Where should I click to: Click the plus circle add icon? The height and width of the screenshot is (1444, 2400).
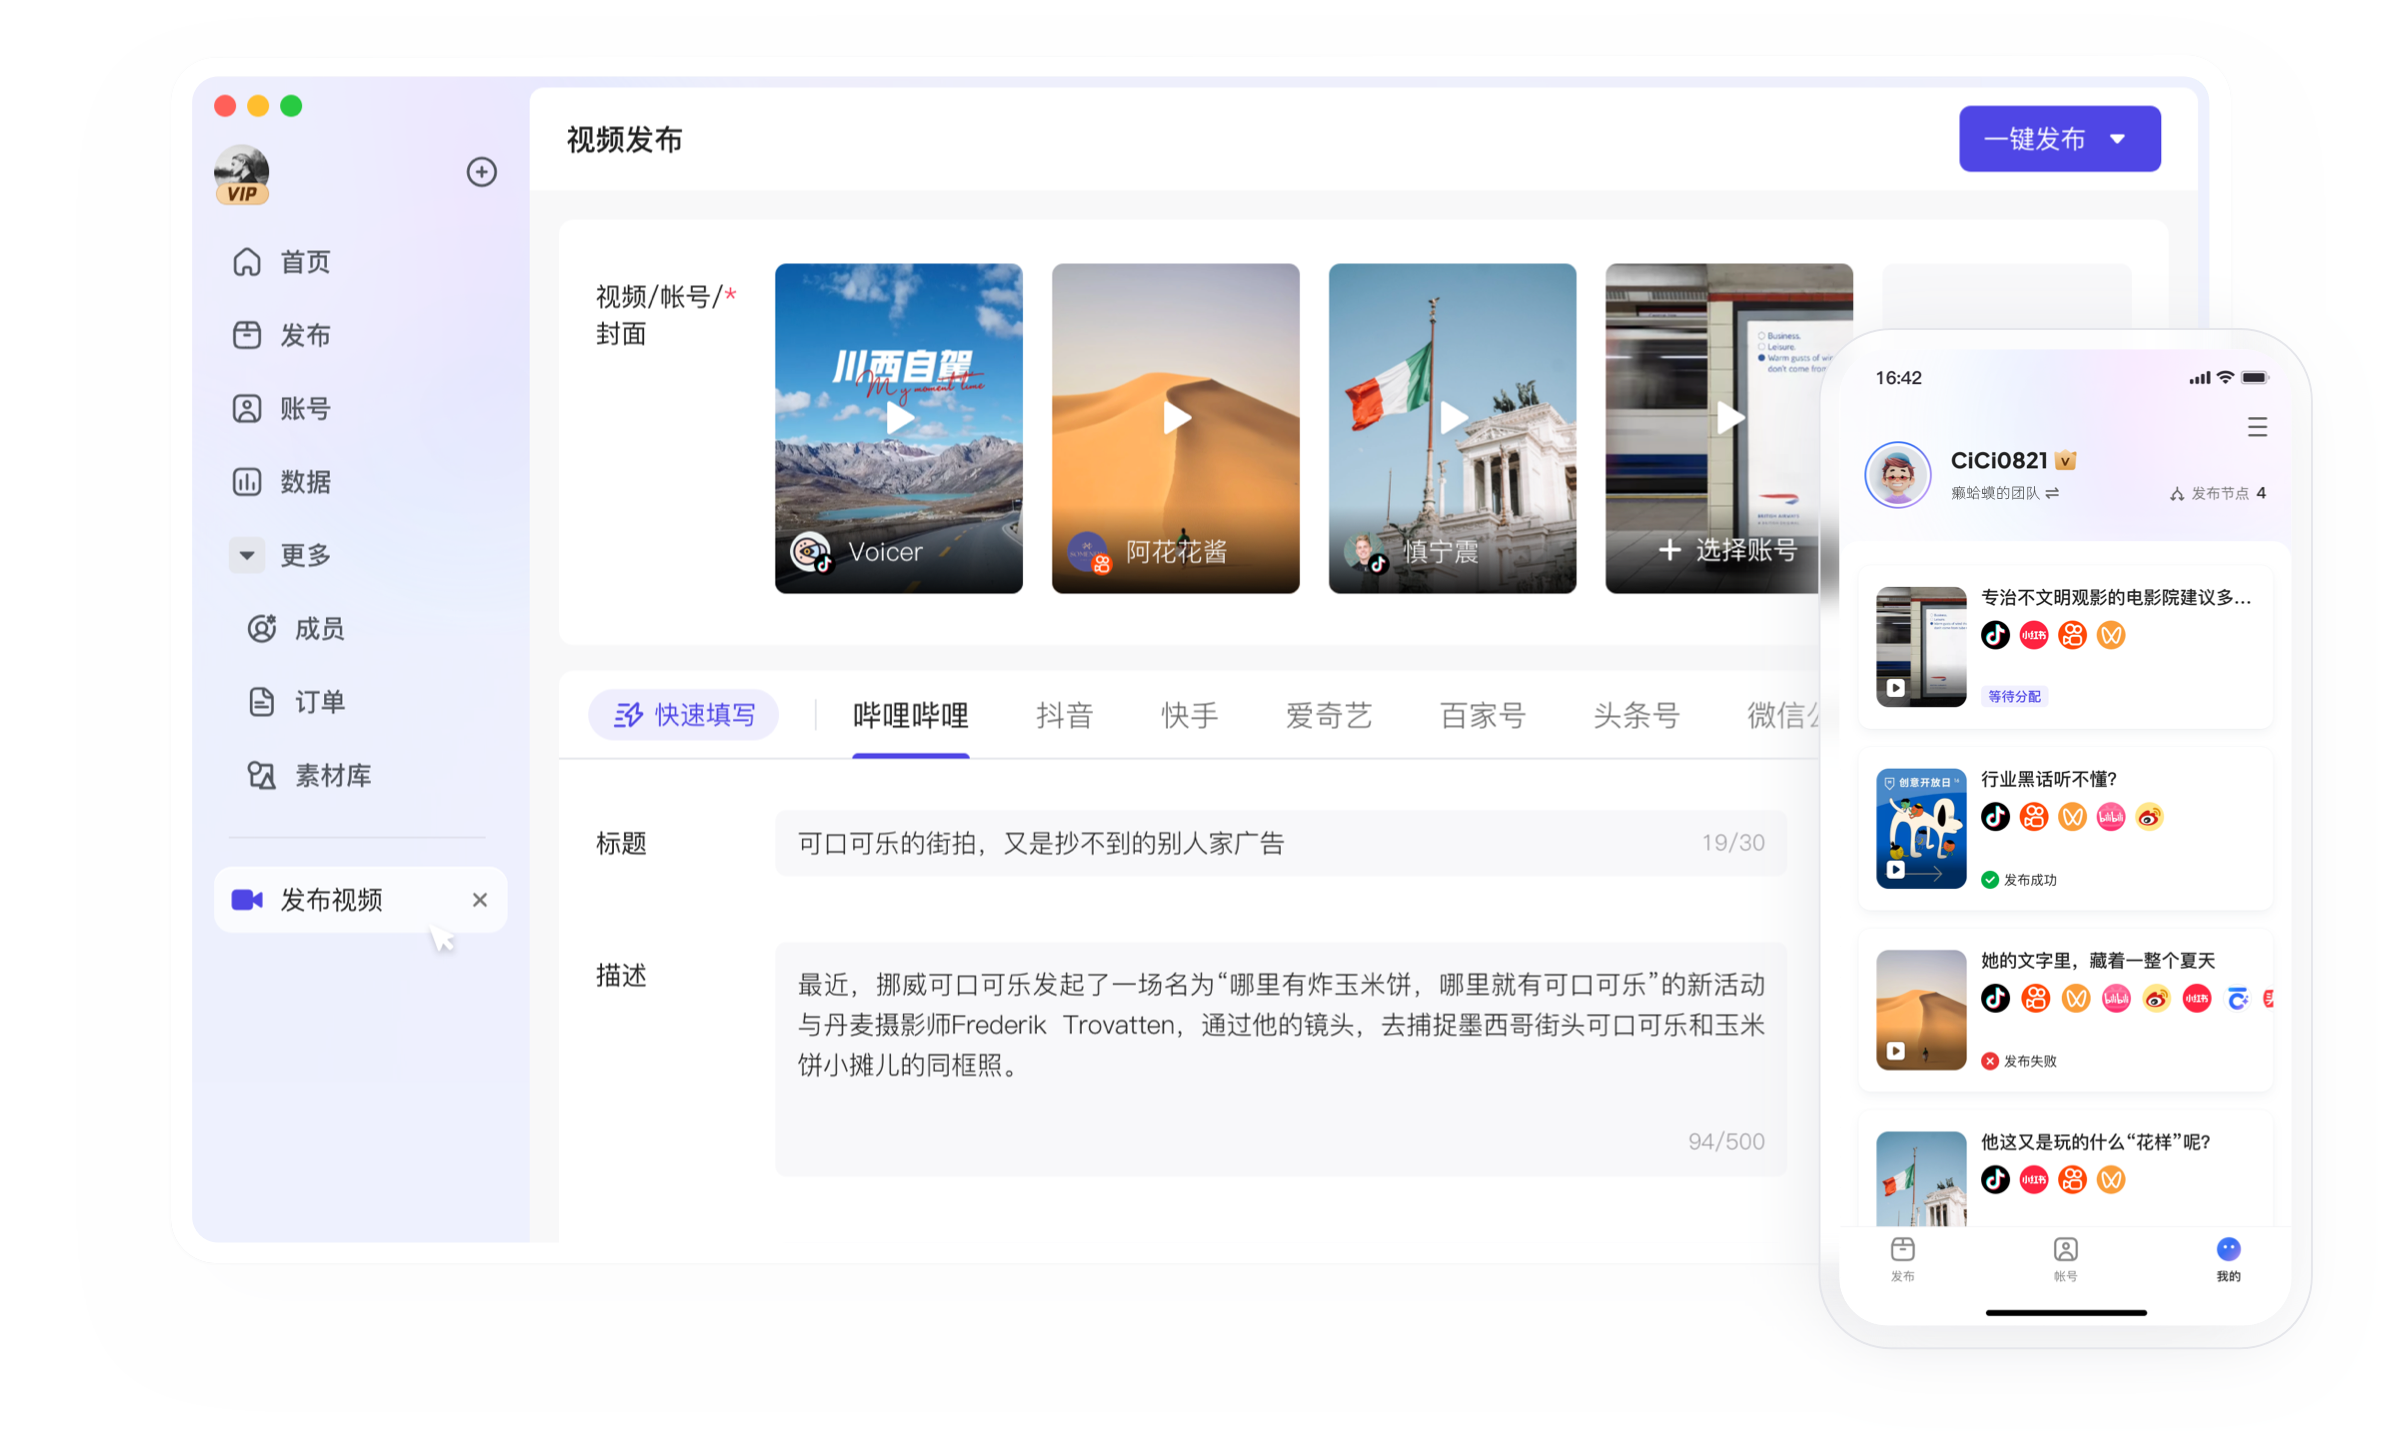[482, 172]
